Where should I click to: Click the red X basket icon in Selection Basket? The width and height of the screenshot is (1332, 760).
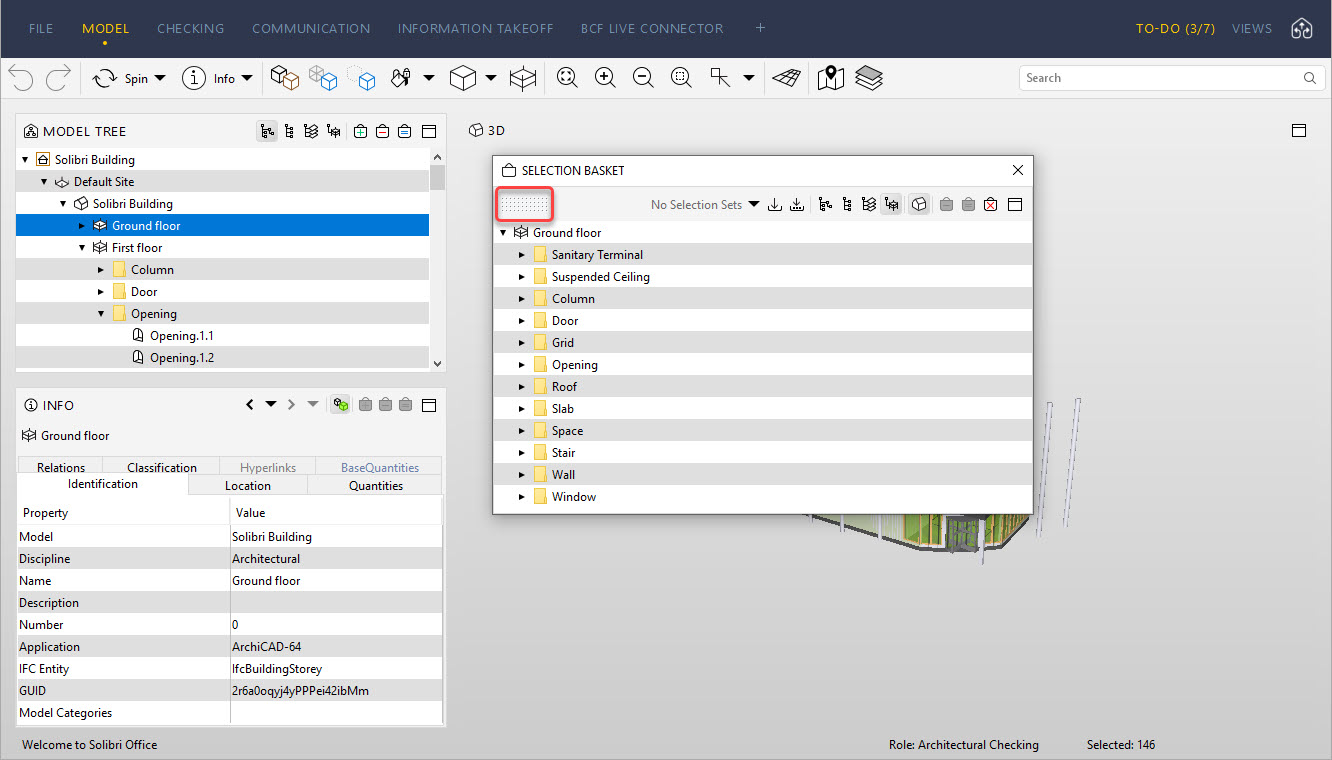pos(990,204)
